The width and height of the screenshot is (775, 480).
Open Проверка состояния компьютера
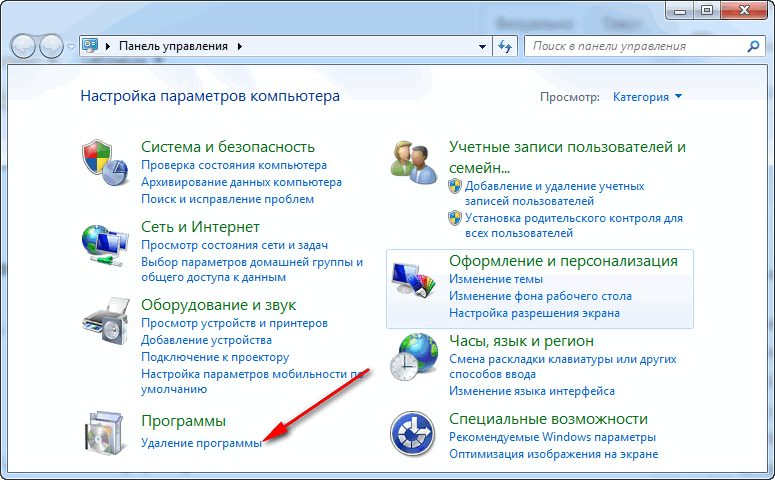pyautogui.click(x=234, y=165)
